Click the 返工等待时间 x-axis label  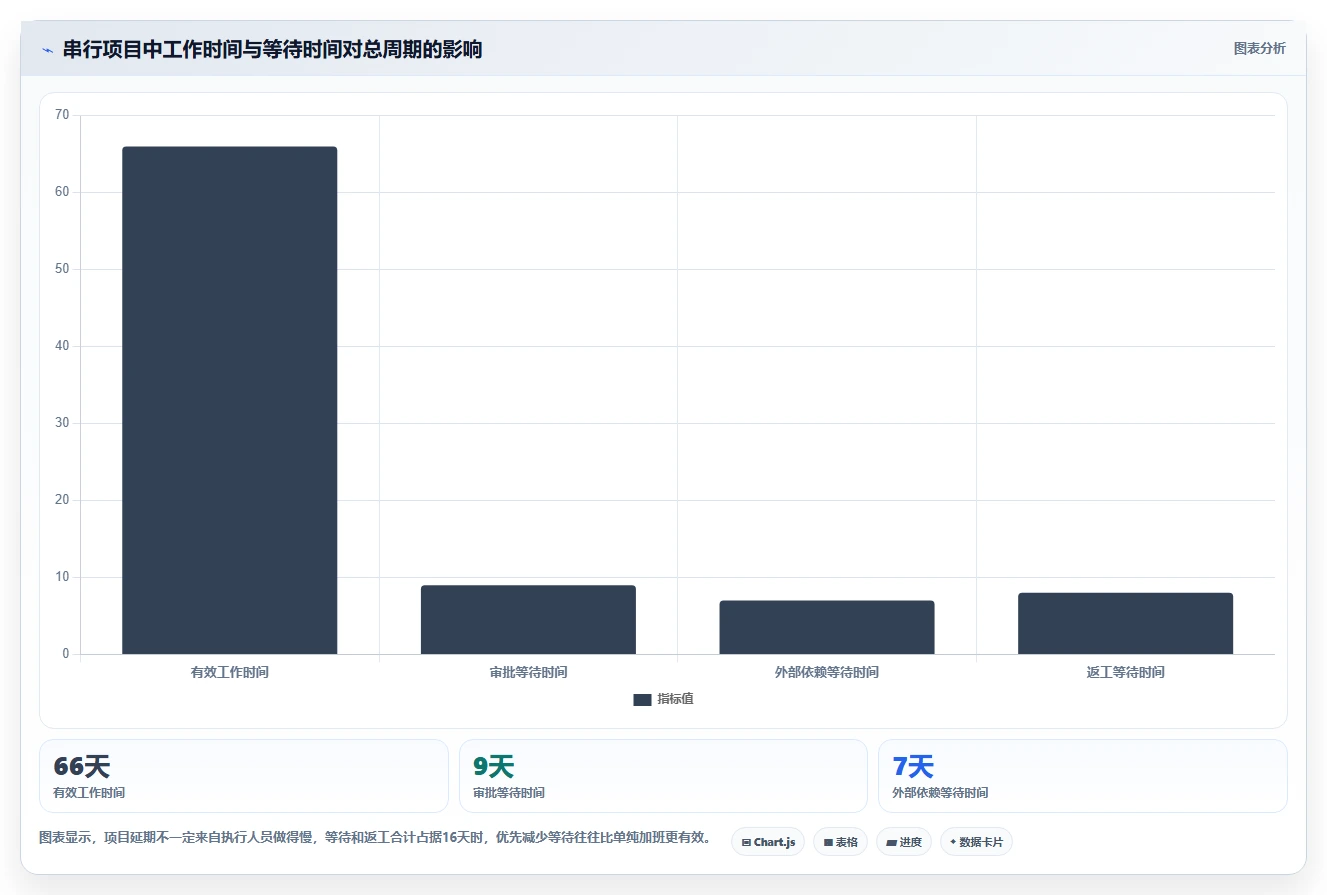pyautogui.click(x=1125, y=672)
